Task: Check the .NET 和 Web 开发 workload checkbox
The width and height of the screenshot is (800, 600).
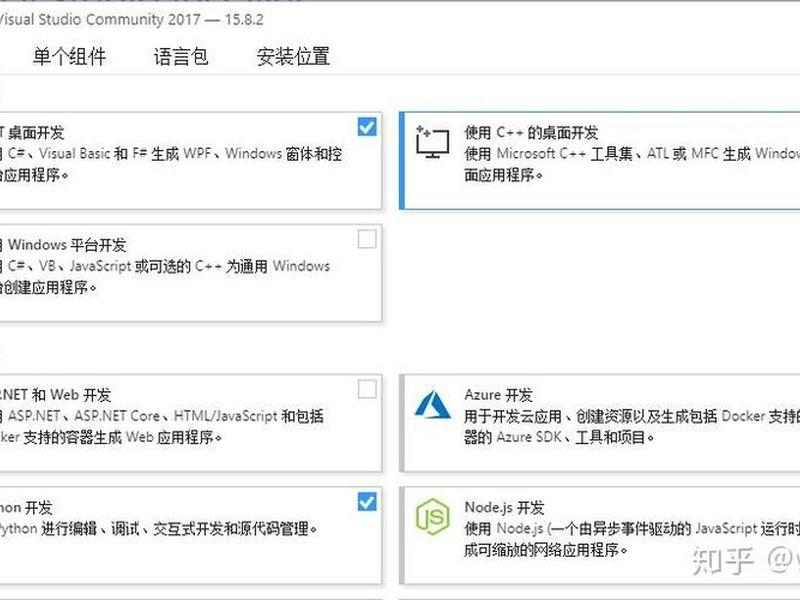Action: click(x=367, y=389)
